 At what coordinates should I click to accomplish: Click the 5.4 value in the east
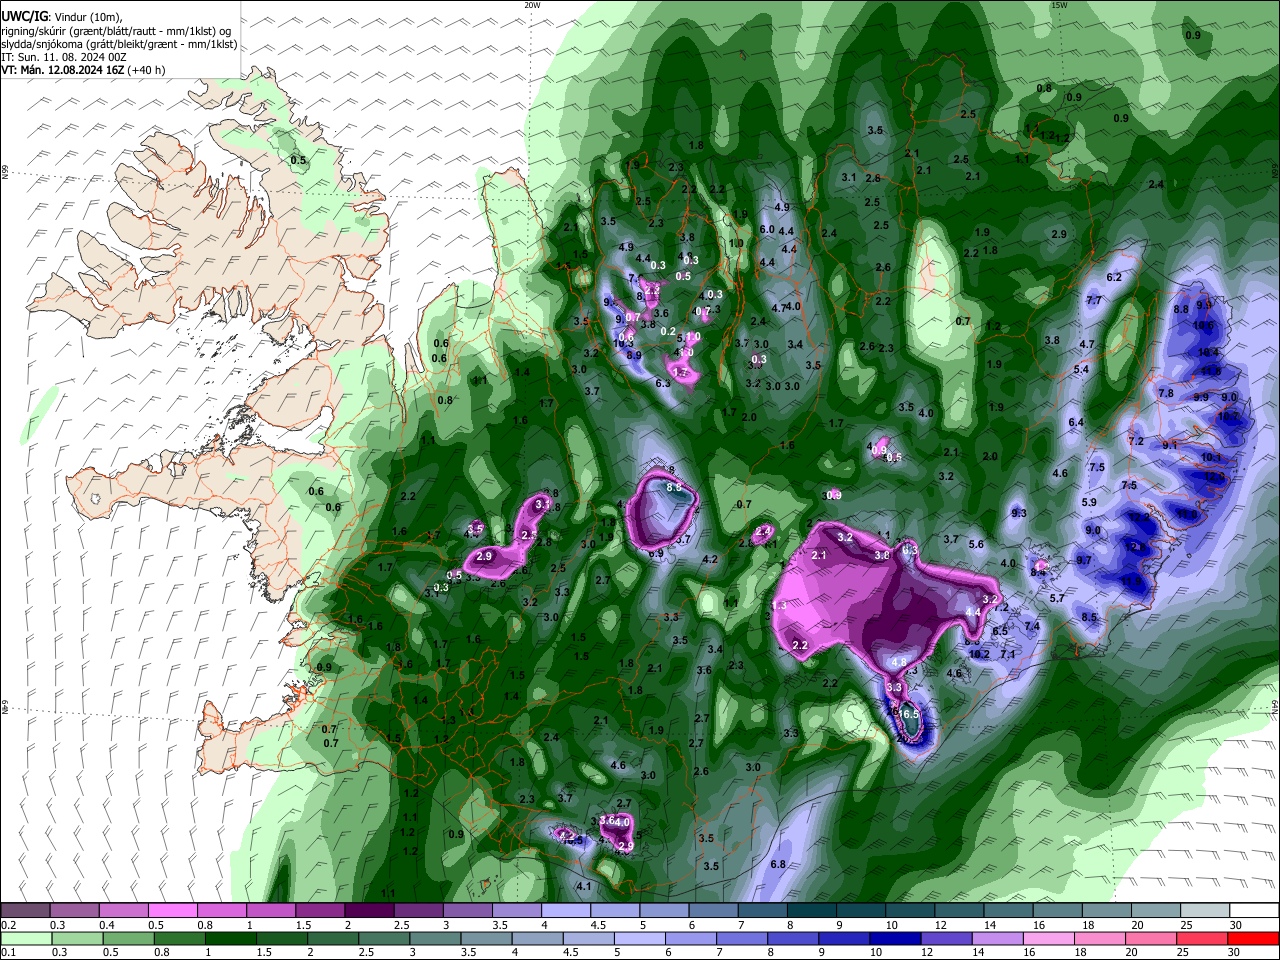1081,370
